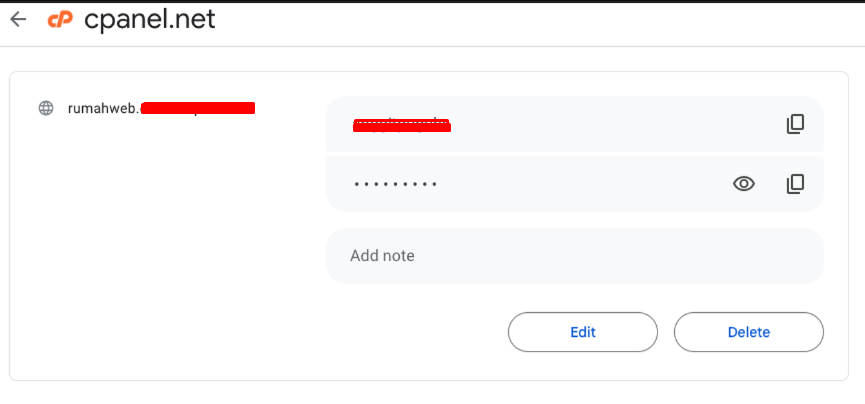
Task: Click the Edit button
Action: click(583, 332)
